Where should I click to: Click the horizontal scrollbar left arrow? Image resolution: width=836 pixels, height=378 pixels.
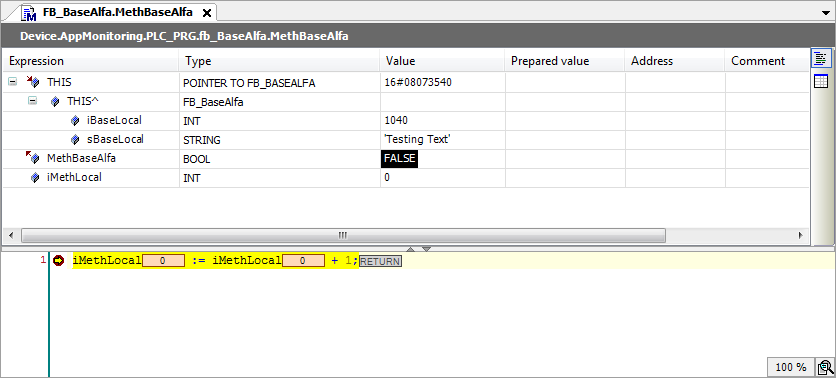click(x=10, y=235)
